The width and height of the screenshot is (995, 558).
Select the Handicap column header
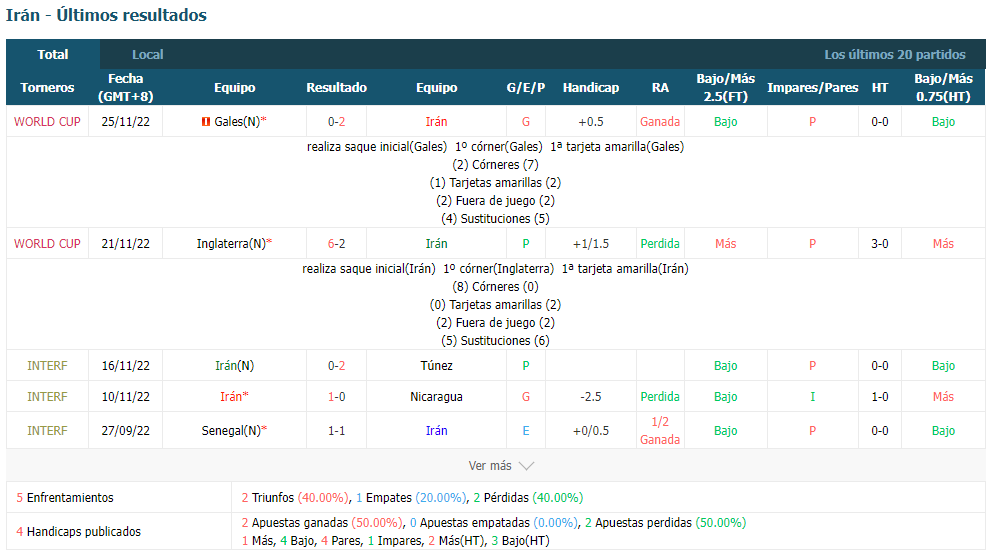click(x=591, y=88)
